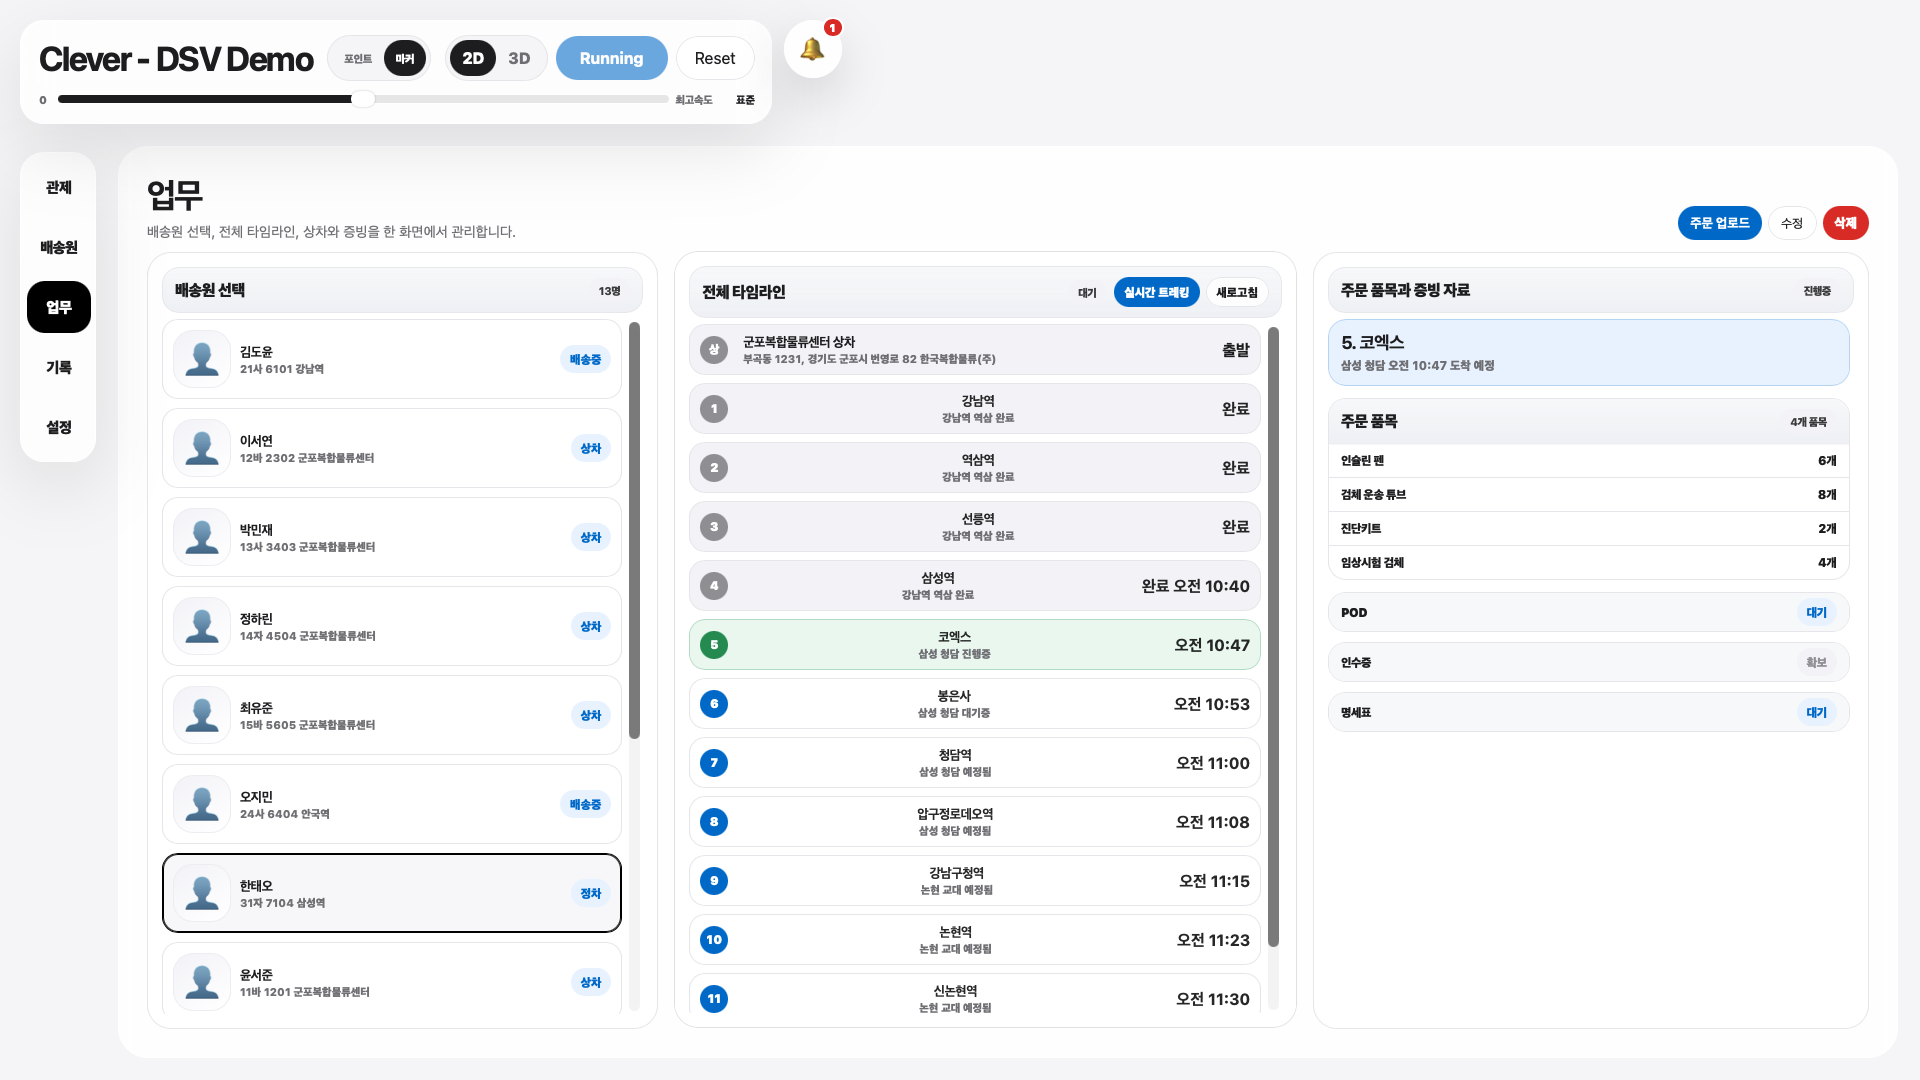The height and width of the screenshot is (1080, 1920).
Task: Click the Reset button
Action: 715,58
